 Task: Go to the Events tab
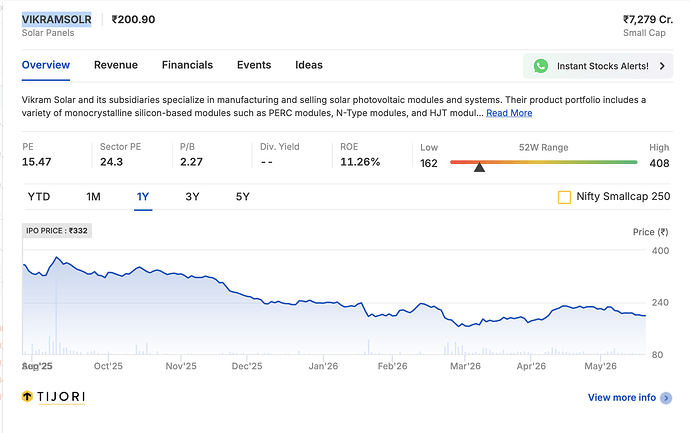tap(254, 65)
